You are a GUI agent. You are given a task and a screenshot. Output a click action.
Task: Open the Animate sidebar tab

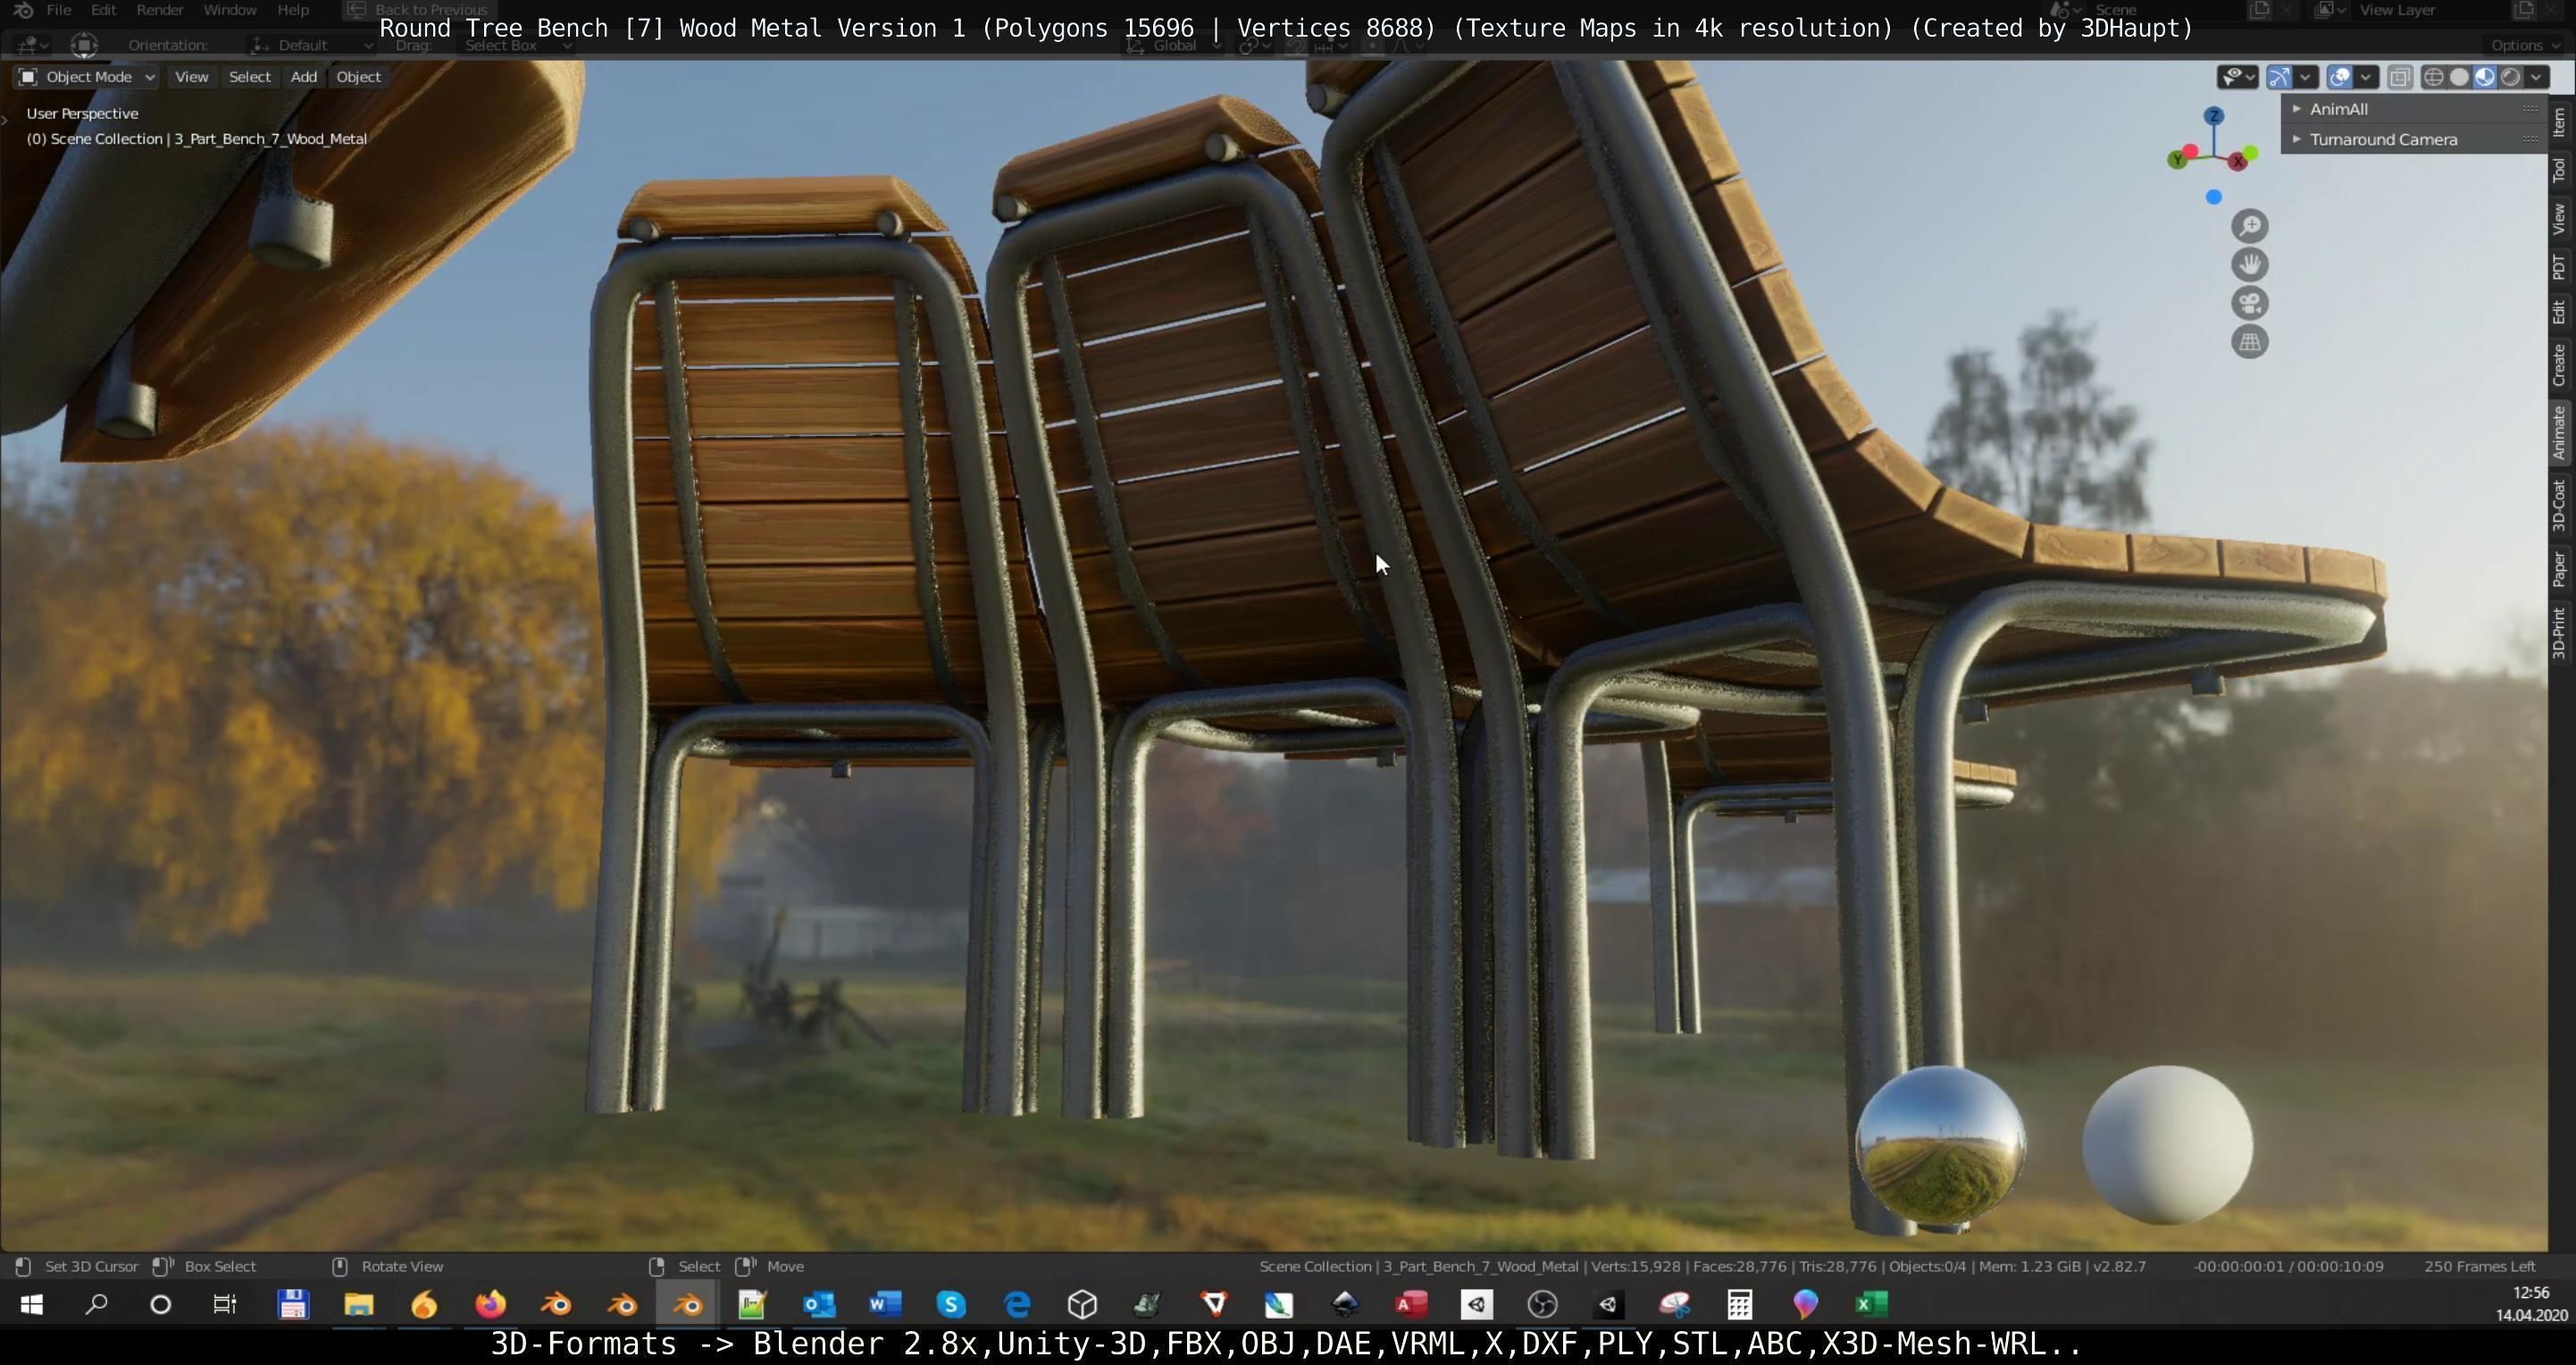point(2560,432)
